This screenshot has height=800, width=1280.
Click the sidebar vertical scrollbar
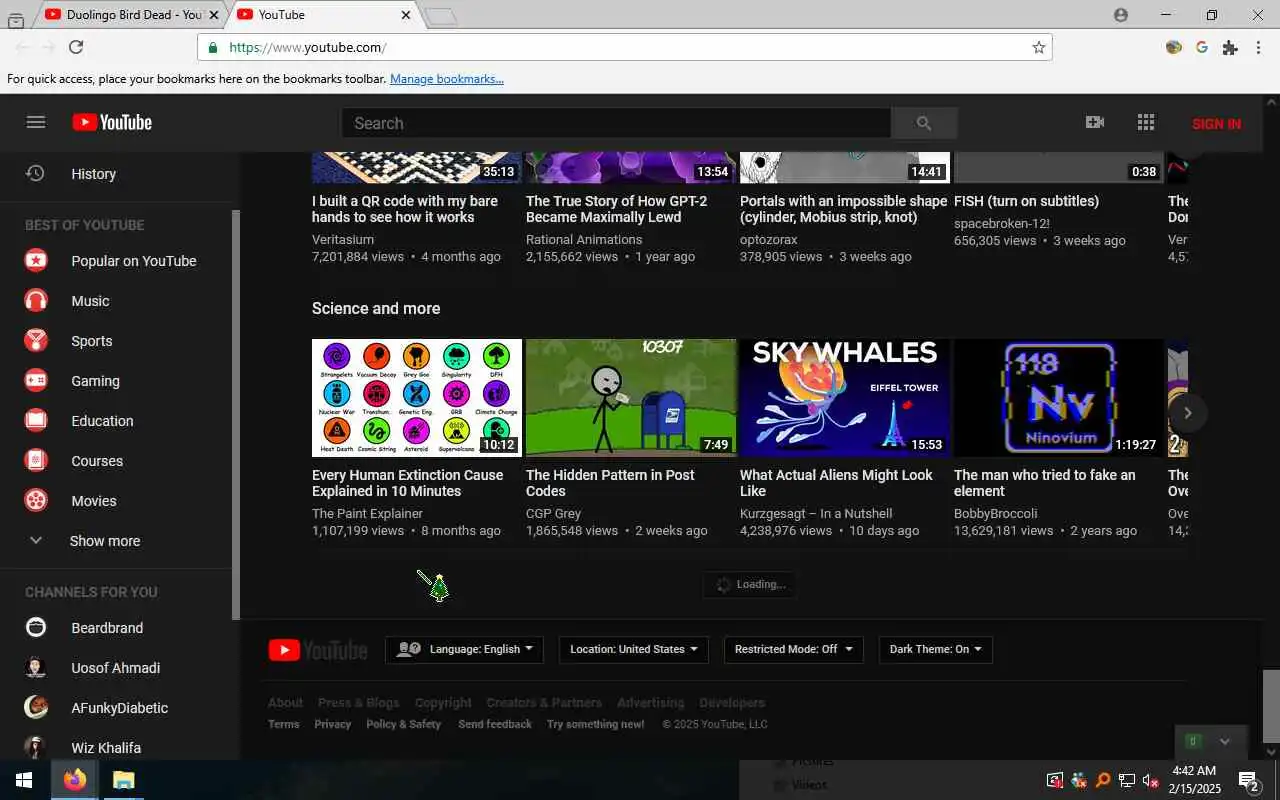pos(236,415)
